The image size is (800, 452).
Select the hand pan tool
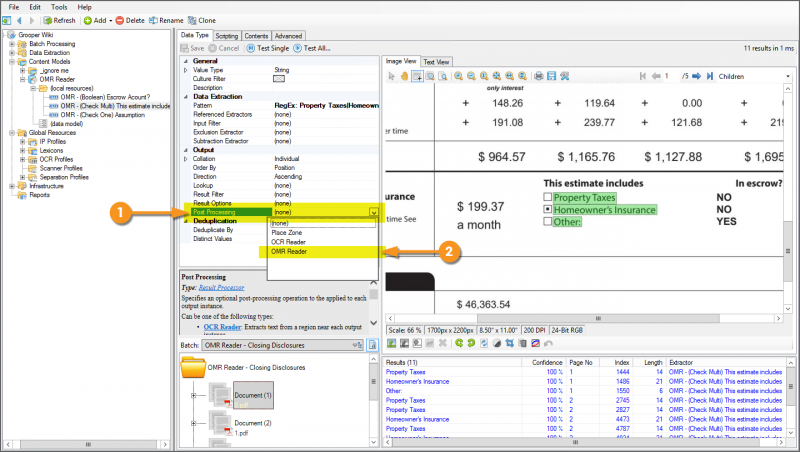point(403,76)
